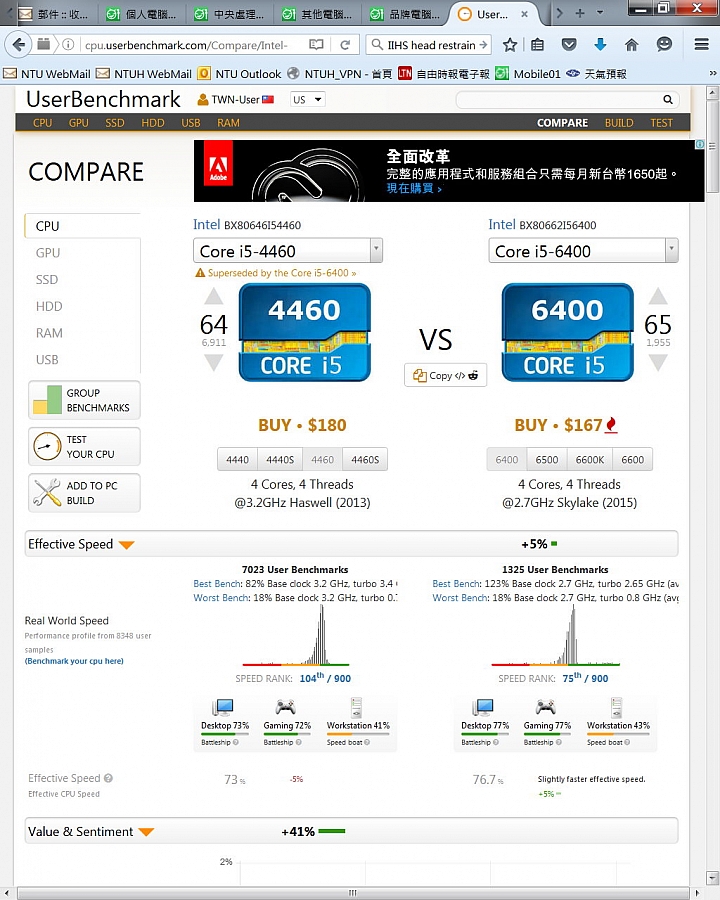Open Group Benchmarks button
The width and height of the screenshot is (720, 900).
click(x=84, y=400)
